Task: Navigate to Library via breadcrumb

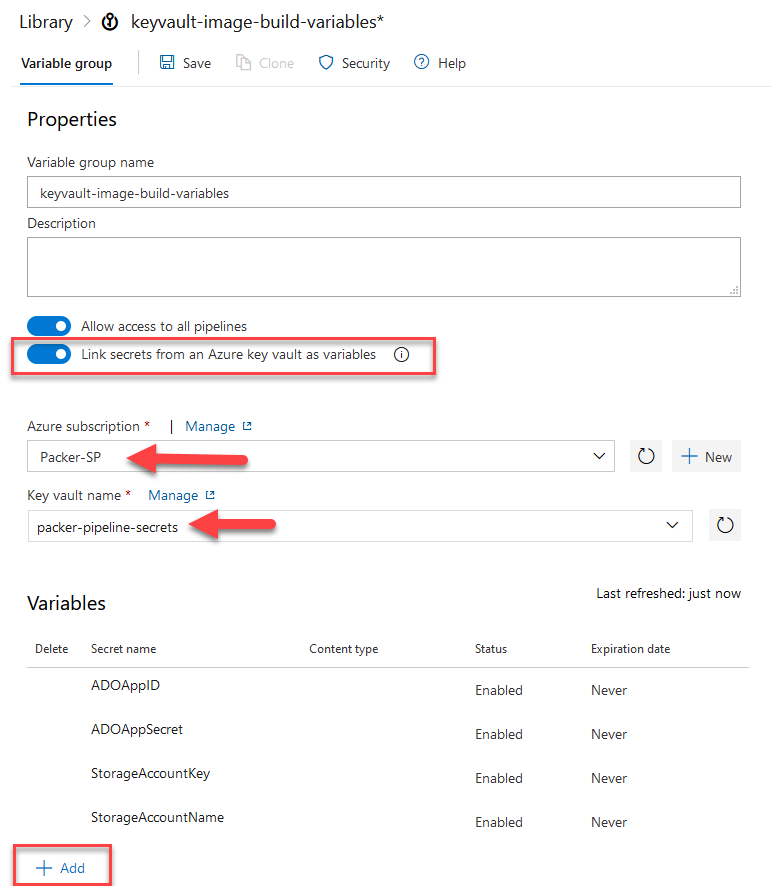Action: click(x=45, y=20)
